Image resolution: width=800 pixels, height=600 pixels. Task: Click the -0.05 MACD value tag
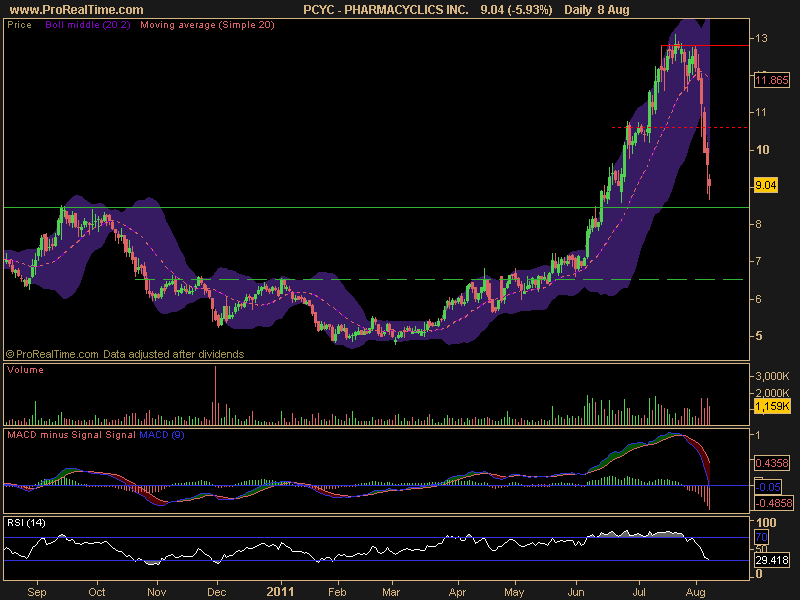[x=768, y=487]
